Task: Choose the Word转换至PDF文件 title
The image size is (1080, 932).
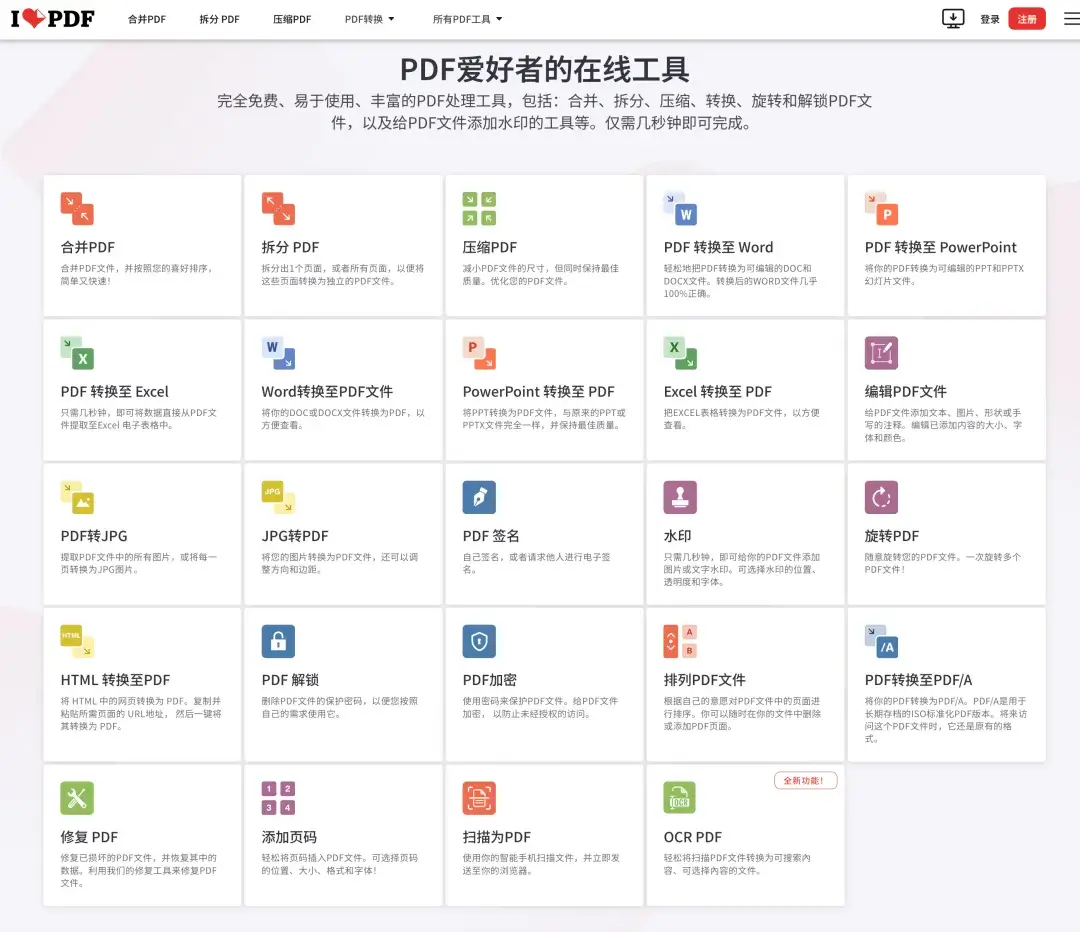Action: click(327, 392)
